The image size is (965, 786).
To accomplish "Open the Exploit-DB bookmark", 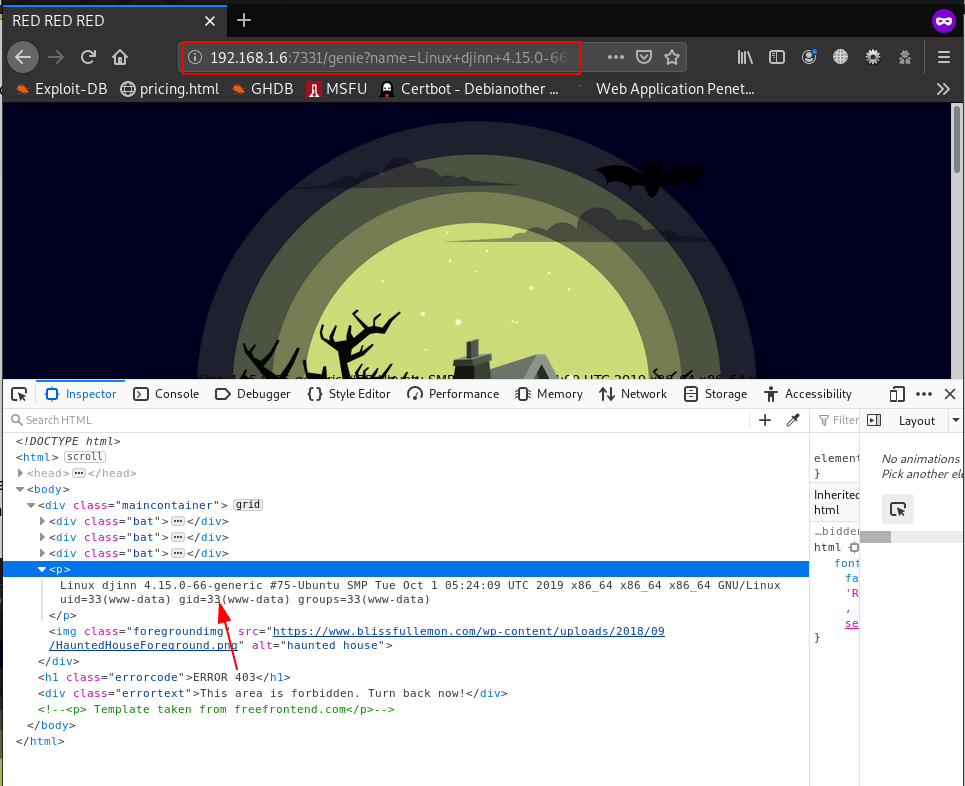I will 60,89.
